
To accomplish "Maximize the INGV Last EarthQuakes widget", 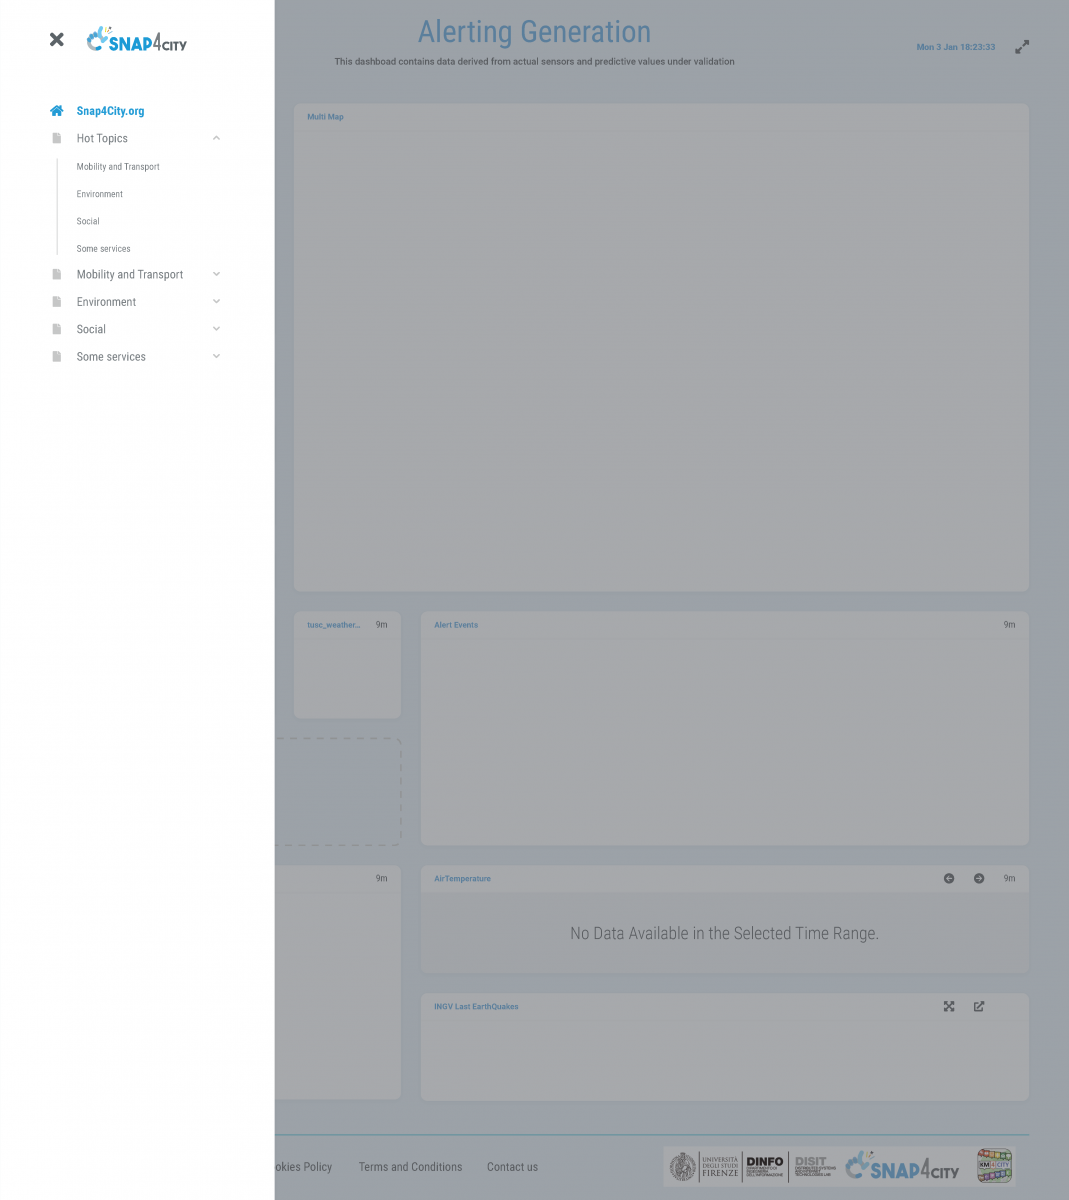I will pyautogui.click(x=949, y=1006).
